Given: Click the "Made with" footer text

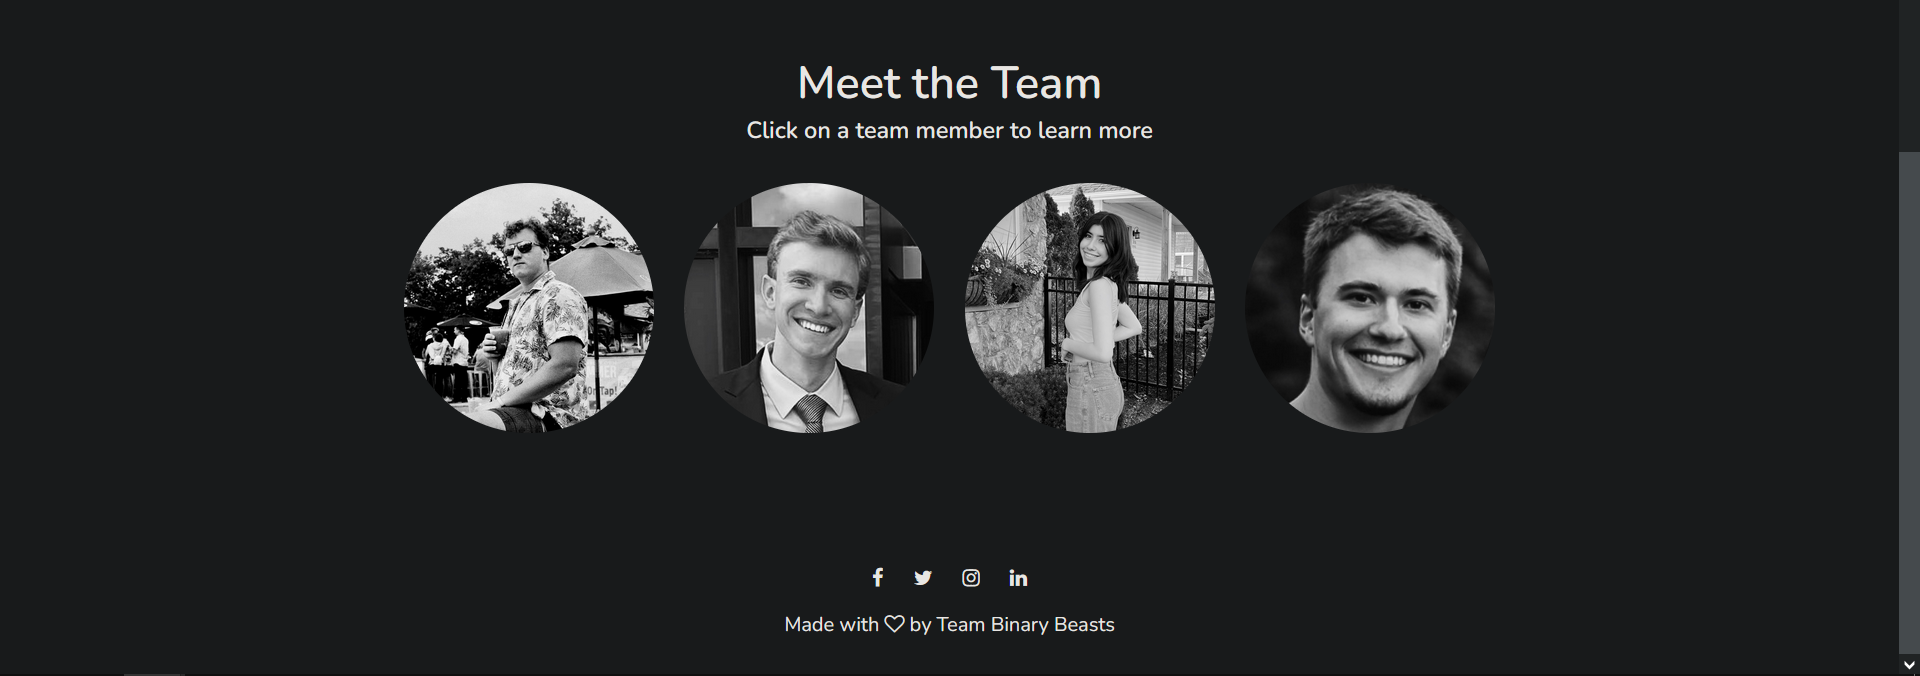Looking at the screenshot, I should coord(831,625).
